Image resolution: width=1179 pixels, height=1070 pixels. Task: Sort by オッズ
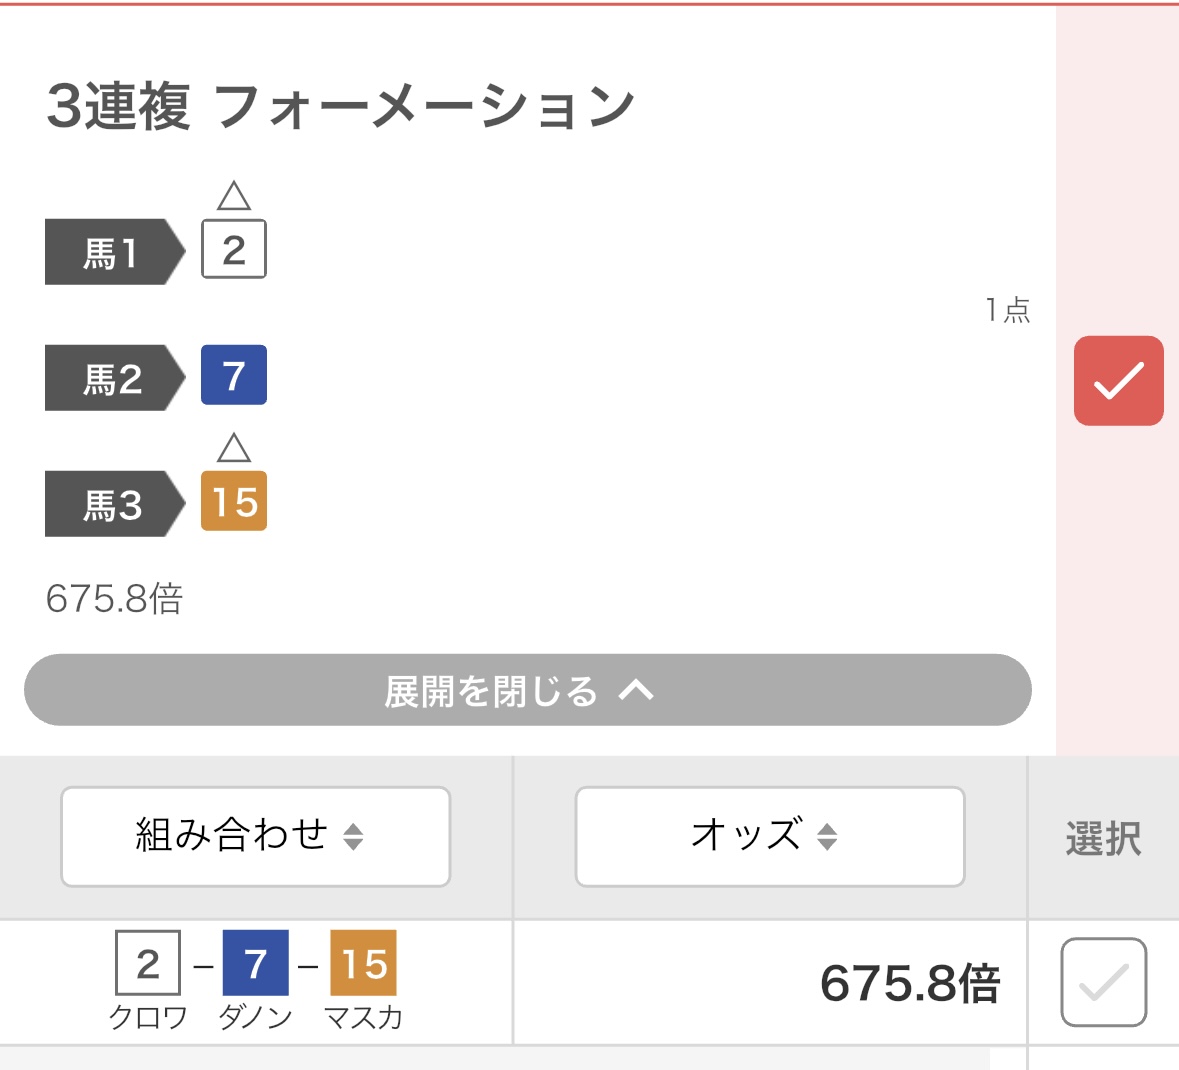coord(769,836)
